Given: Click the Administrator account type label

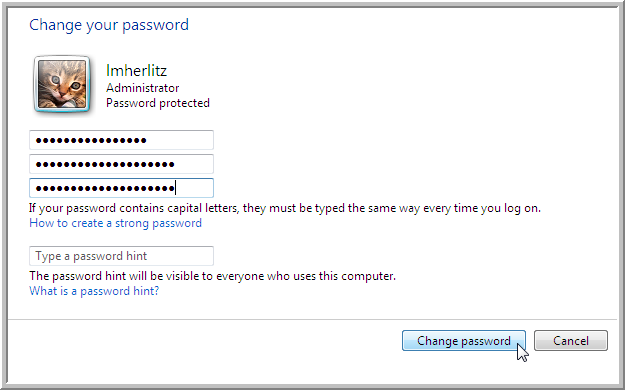Looking at the screenshot, I should [142, 88].
